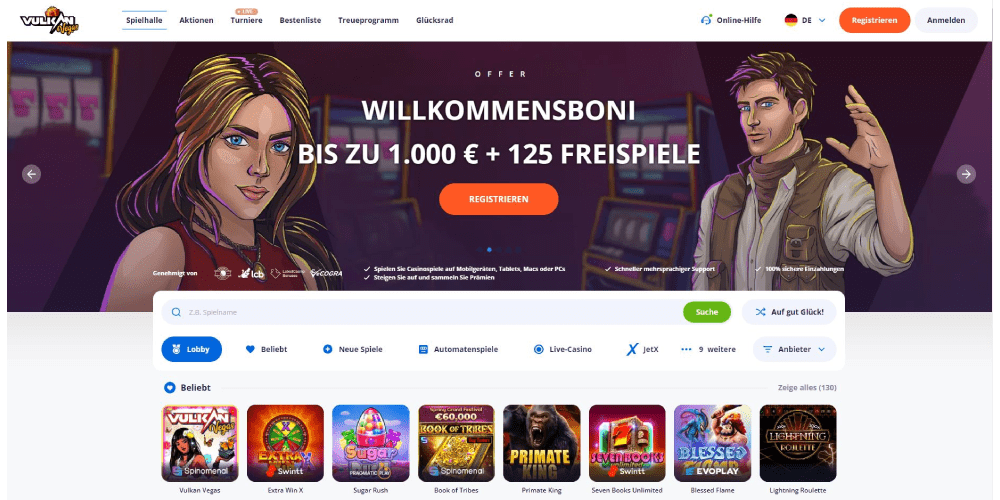The width and height of the screenshot is (1000, 500).
Task: Open Primate King game thumbnail
Action: point(541,443)
